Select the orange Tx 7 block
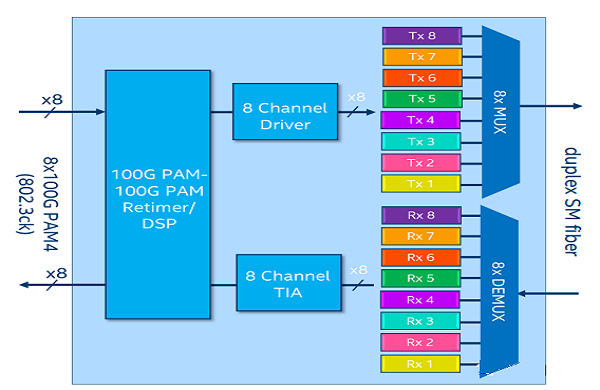Screen dimensions: 600x390 (422, 57)
